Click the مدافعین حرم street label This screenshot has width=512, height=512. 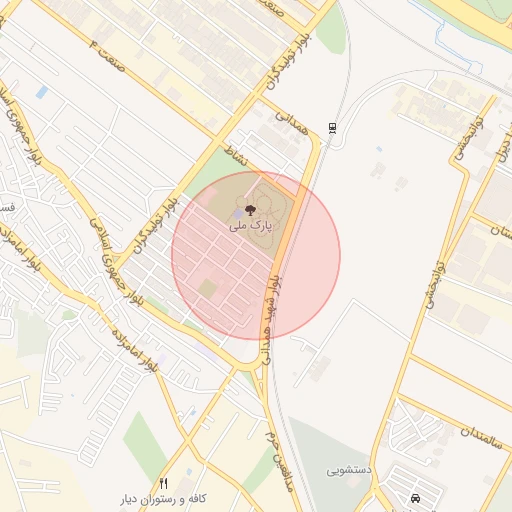click(x=279, y=461)
